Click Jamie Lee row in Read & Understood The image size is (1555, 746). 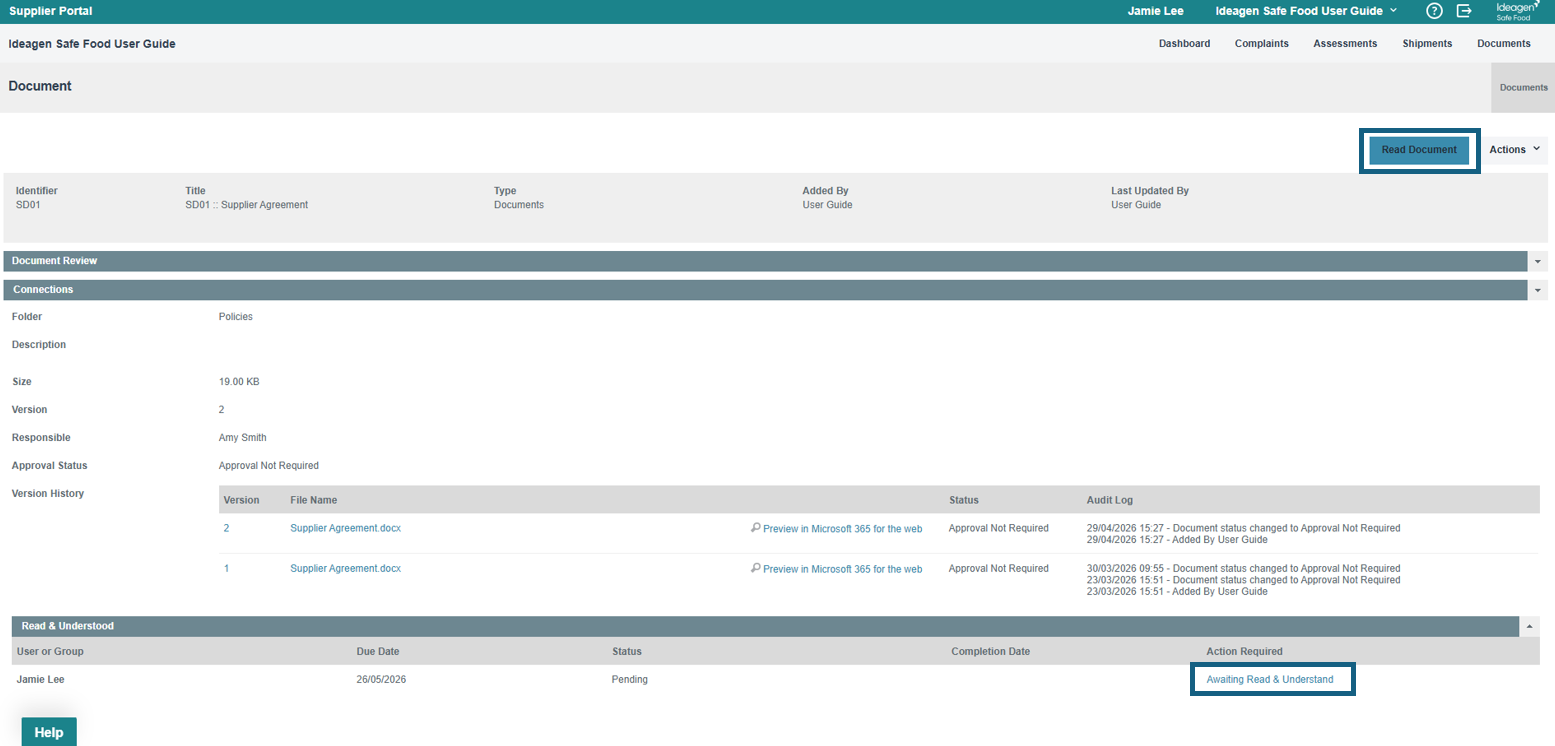(x=776, y=680)
